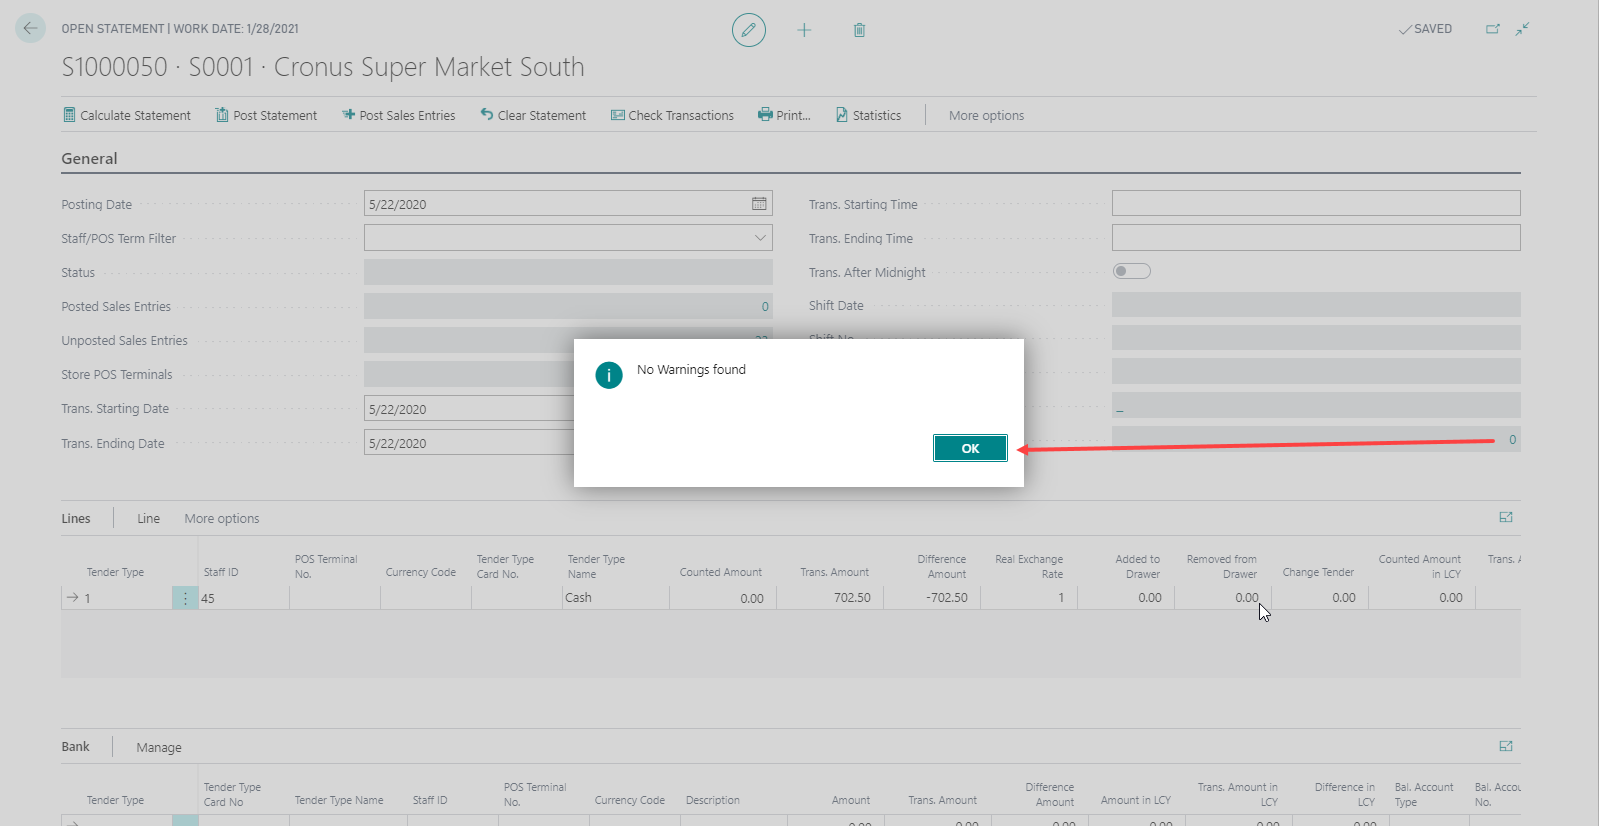Click the pencil edit icon

tap(748, 30)
